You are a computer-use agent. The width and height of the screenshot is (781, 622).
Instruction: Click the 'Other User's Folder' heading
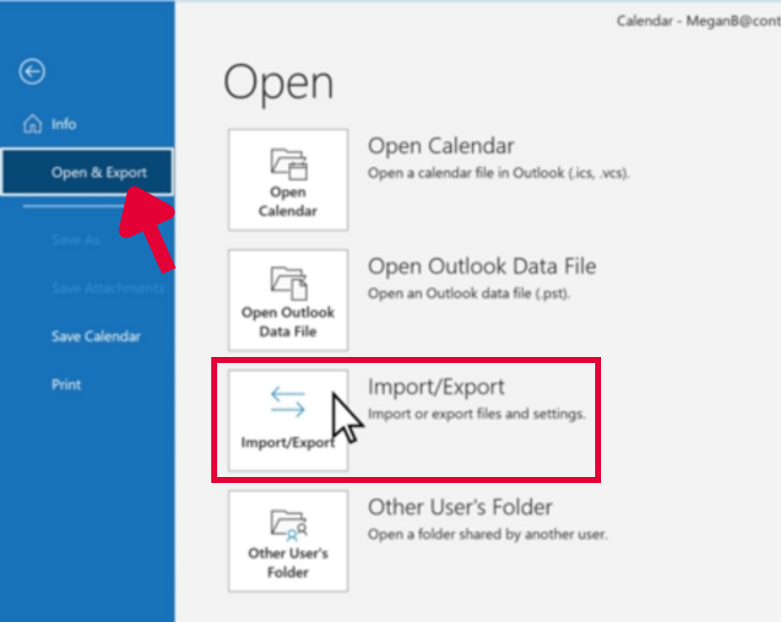pyautogui.click(x=460, y=507)
